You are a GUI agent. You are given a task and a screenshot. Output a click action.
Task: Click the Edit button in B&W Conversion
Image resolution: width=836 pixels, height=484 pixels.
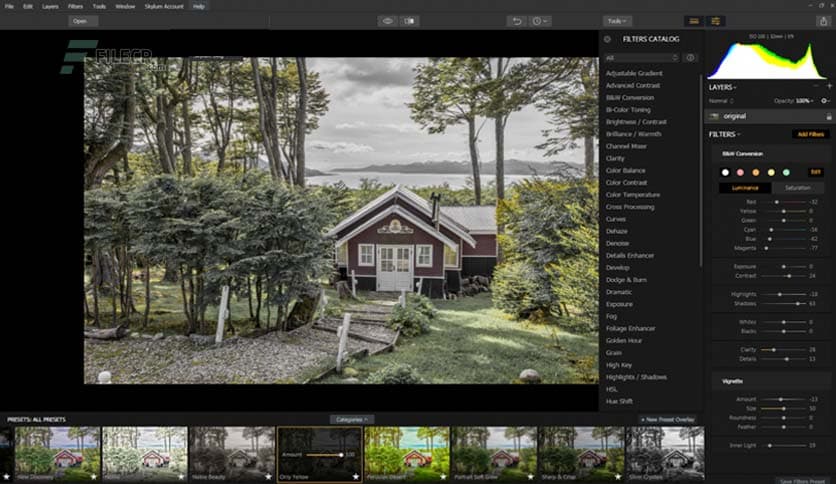[815, 172]
